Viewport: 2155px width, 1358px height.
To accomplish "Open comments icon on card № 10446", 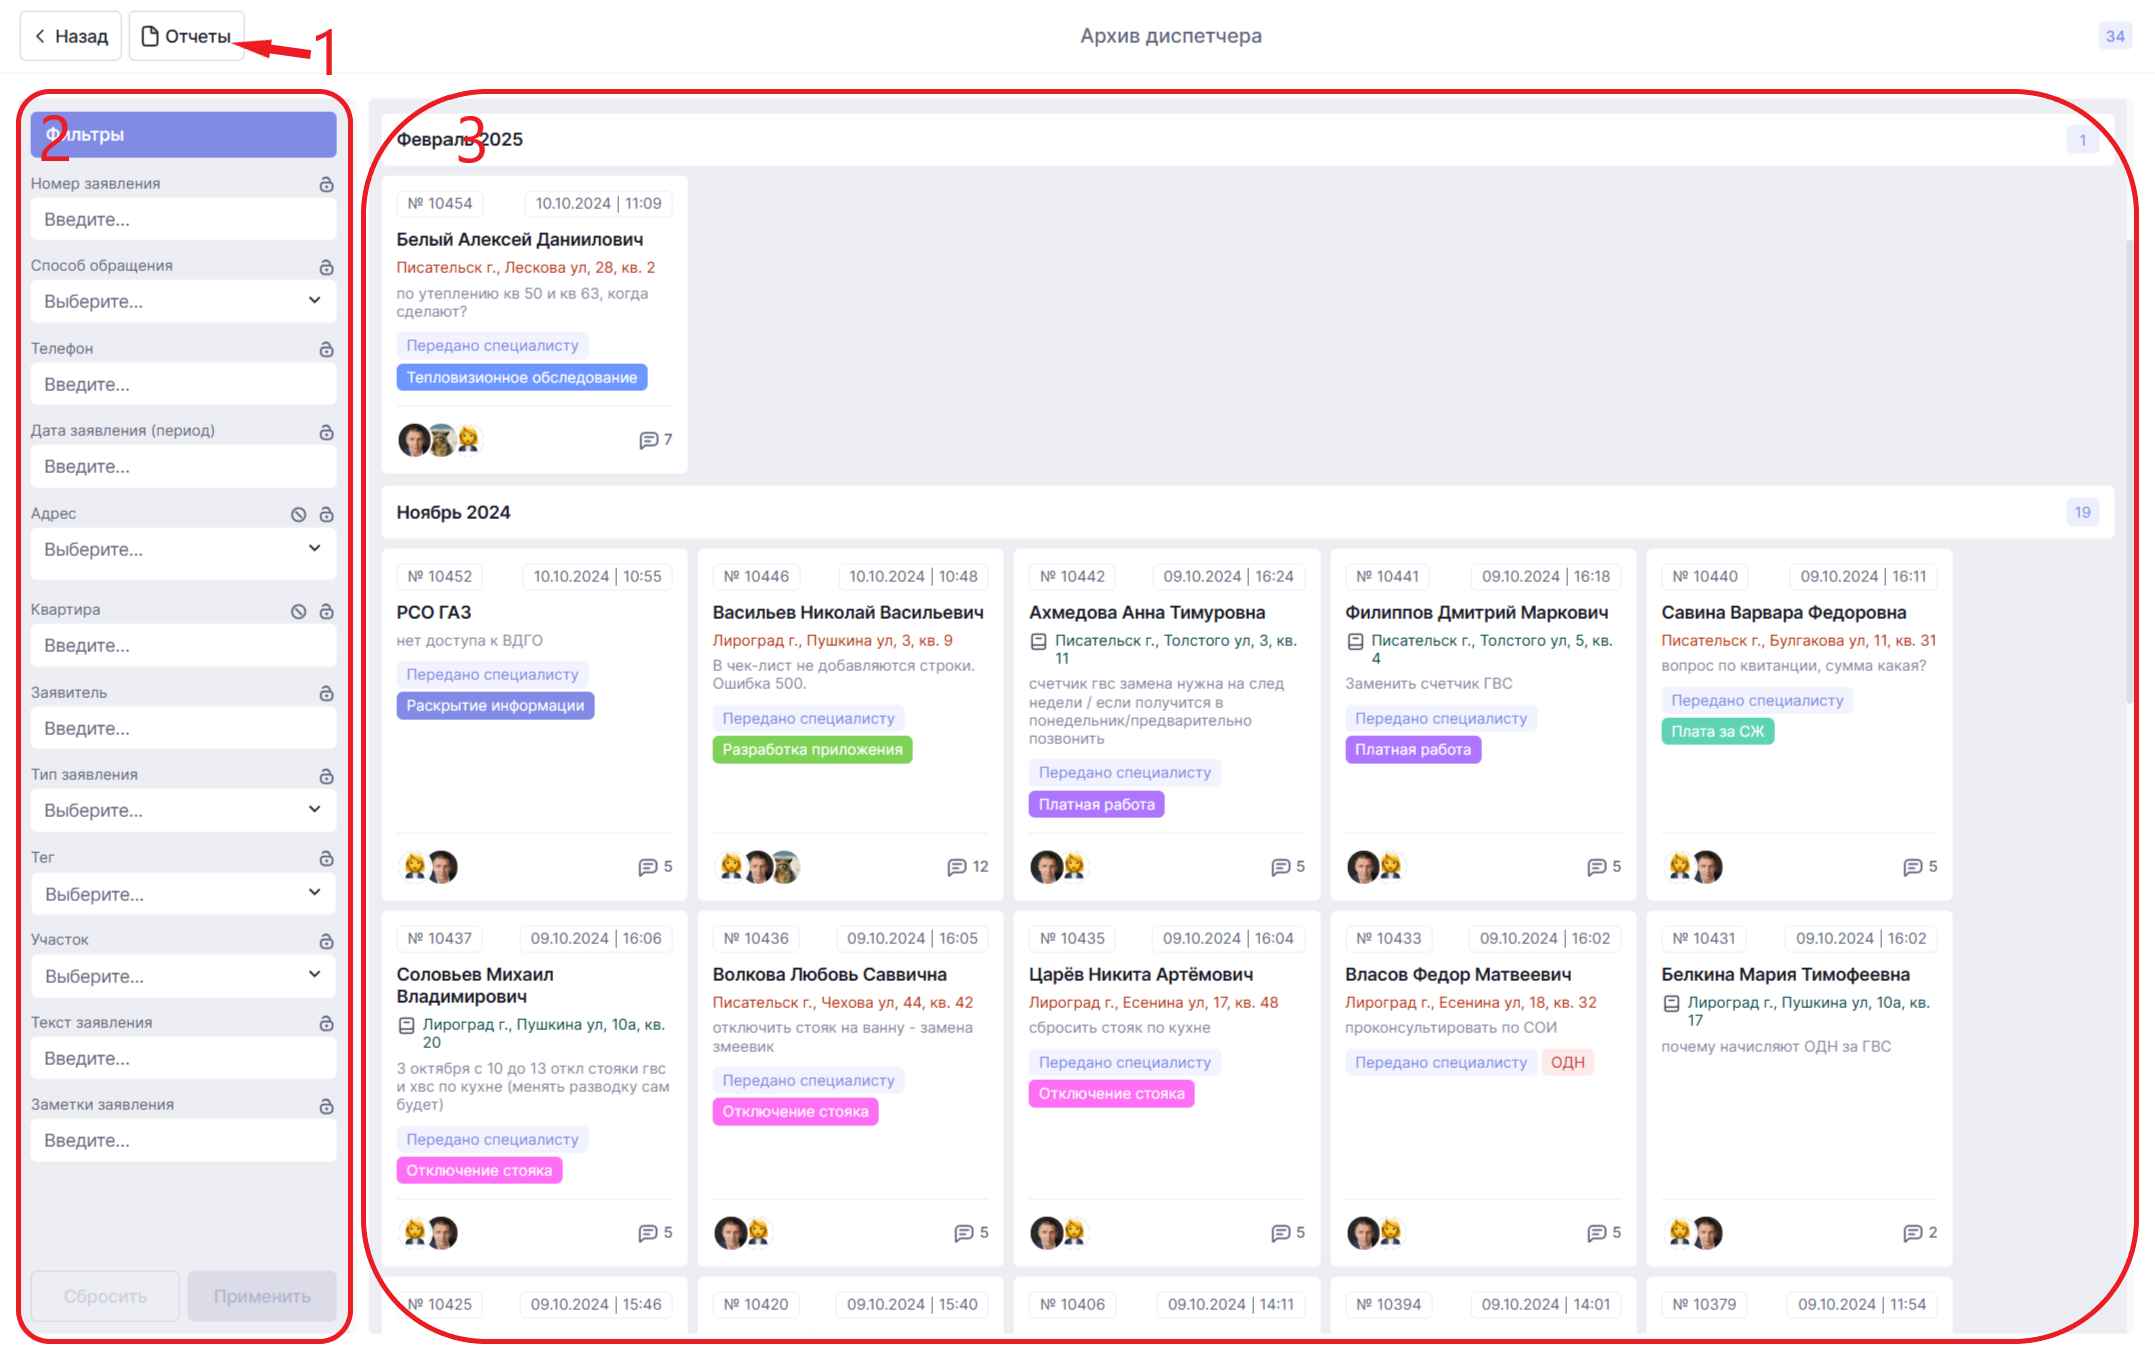I will point(956,867).
